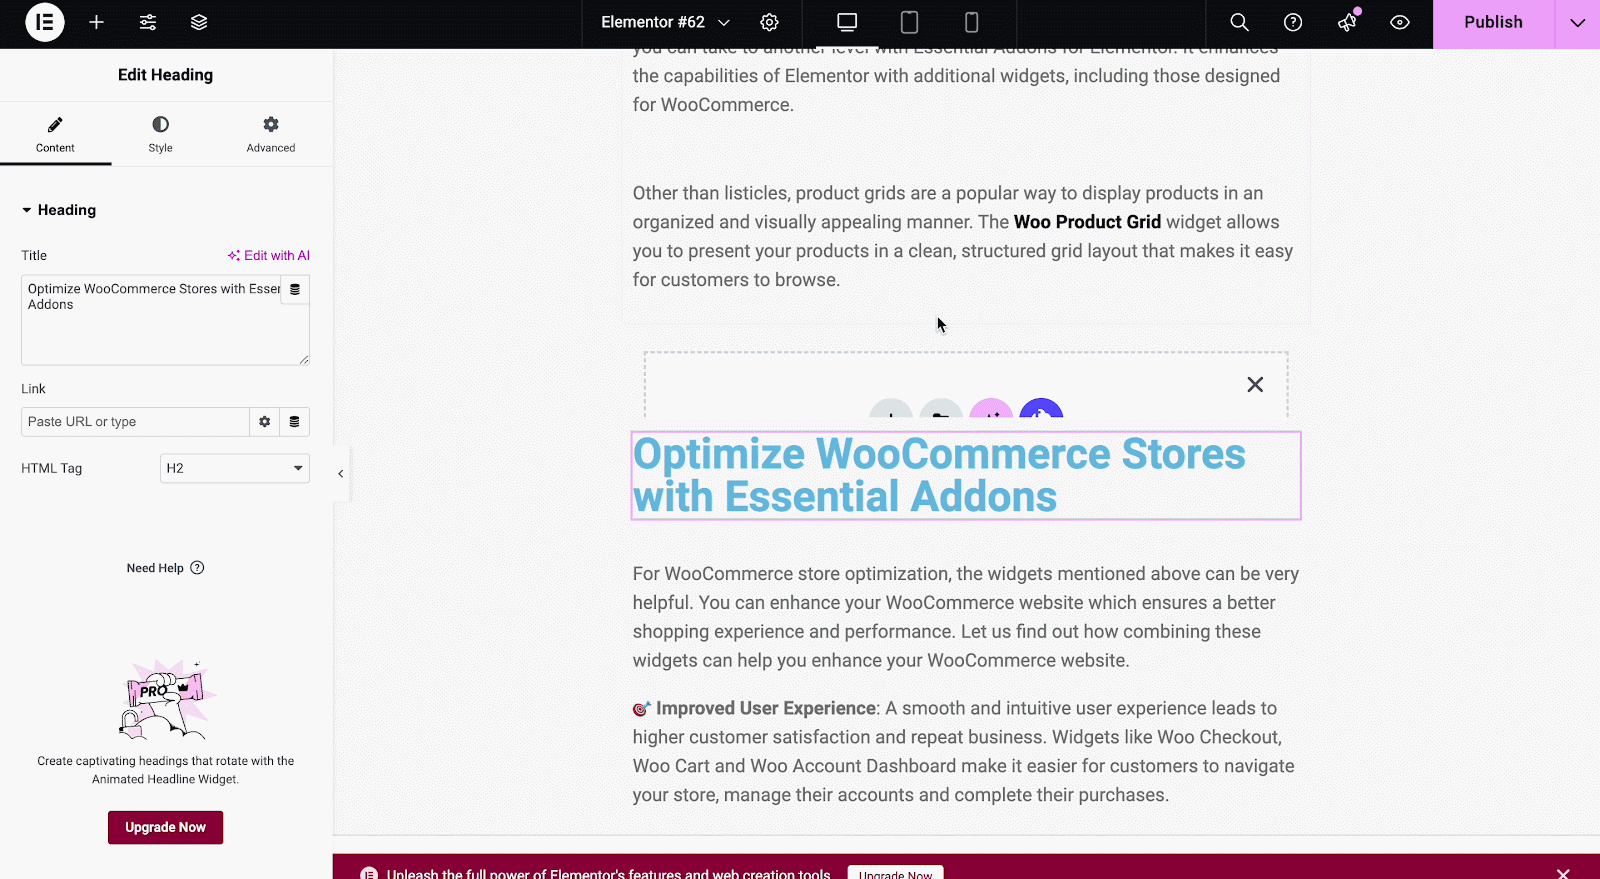
Task: Open the help center icon
Action: tap(1293, 22)
